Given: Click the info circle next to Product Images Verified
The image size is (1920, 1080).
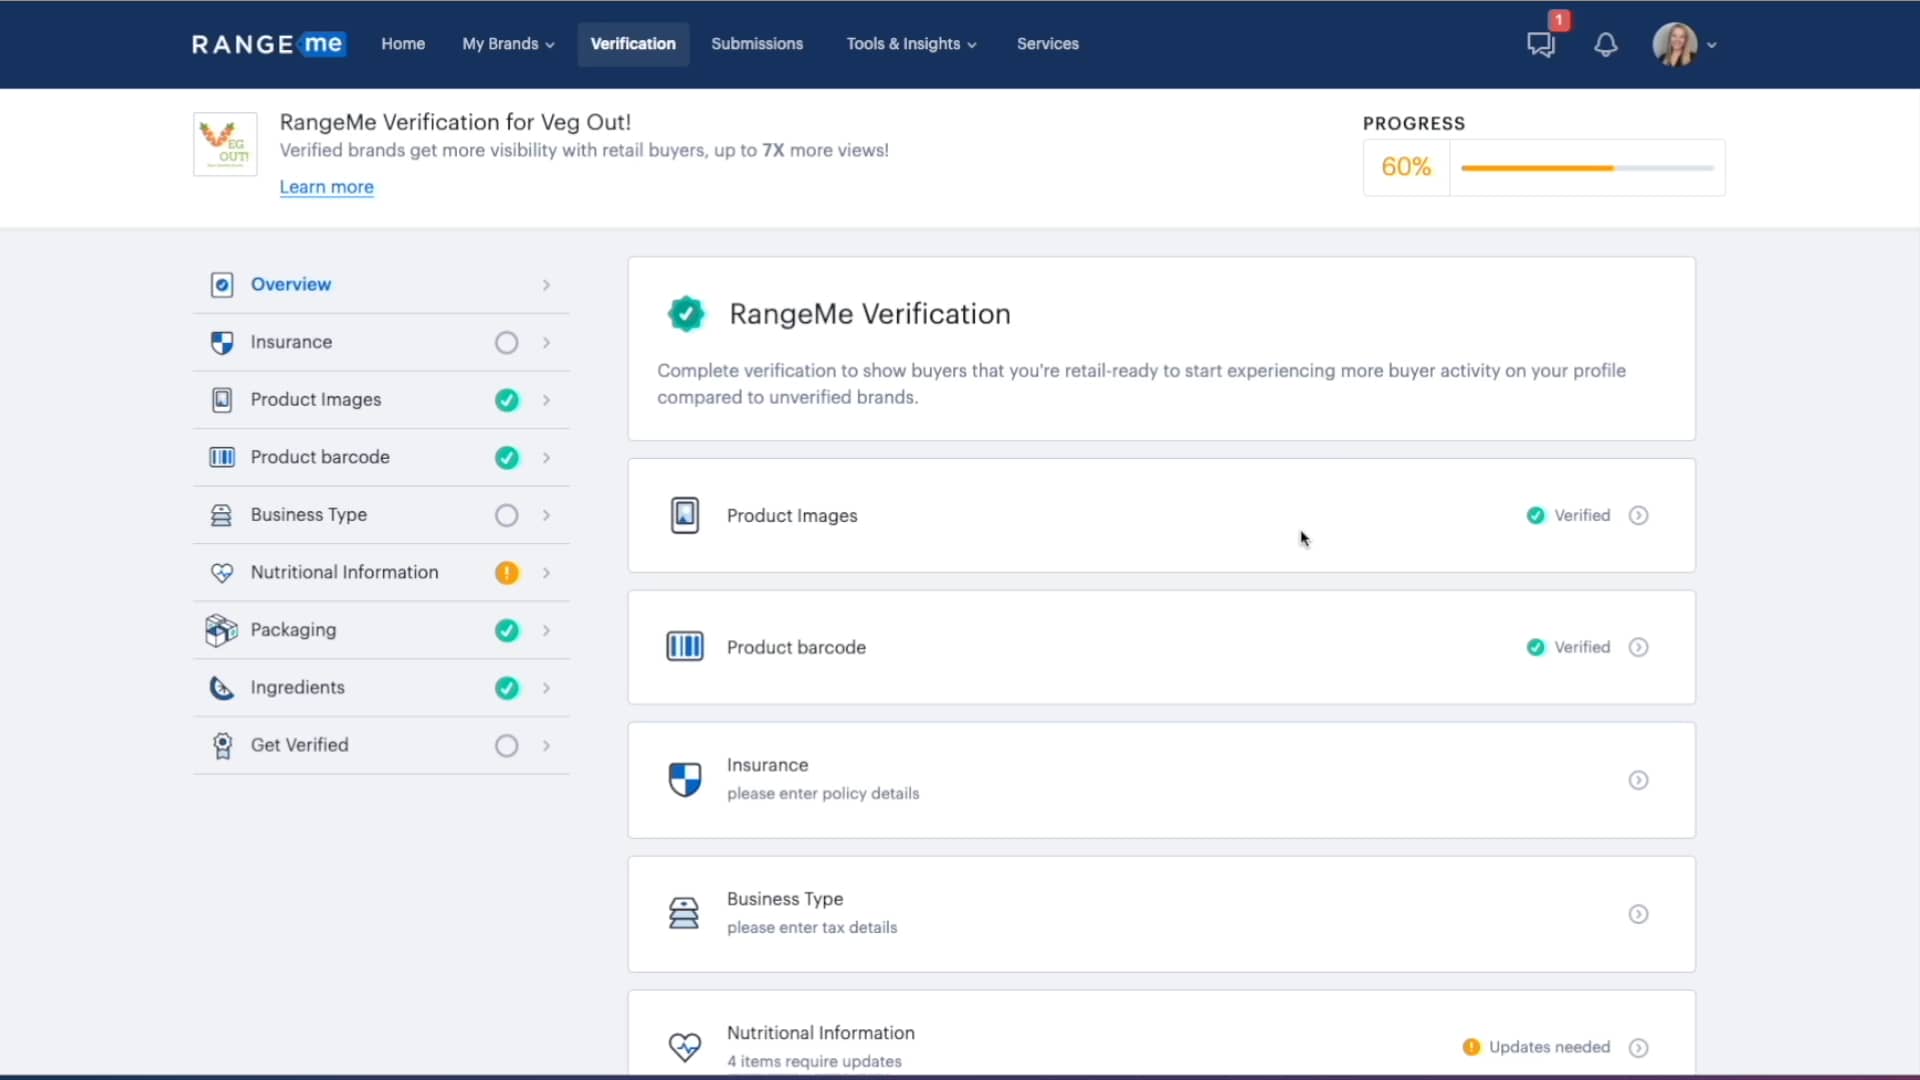Looking at the screenshot, I should point(1638,515).
